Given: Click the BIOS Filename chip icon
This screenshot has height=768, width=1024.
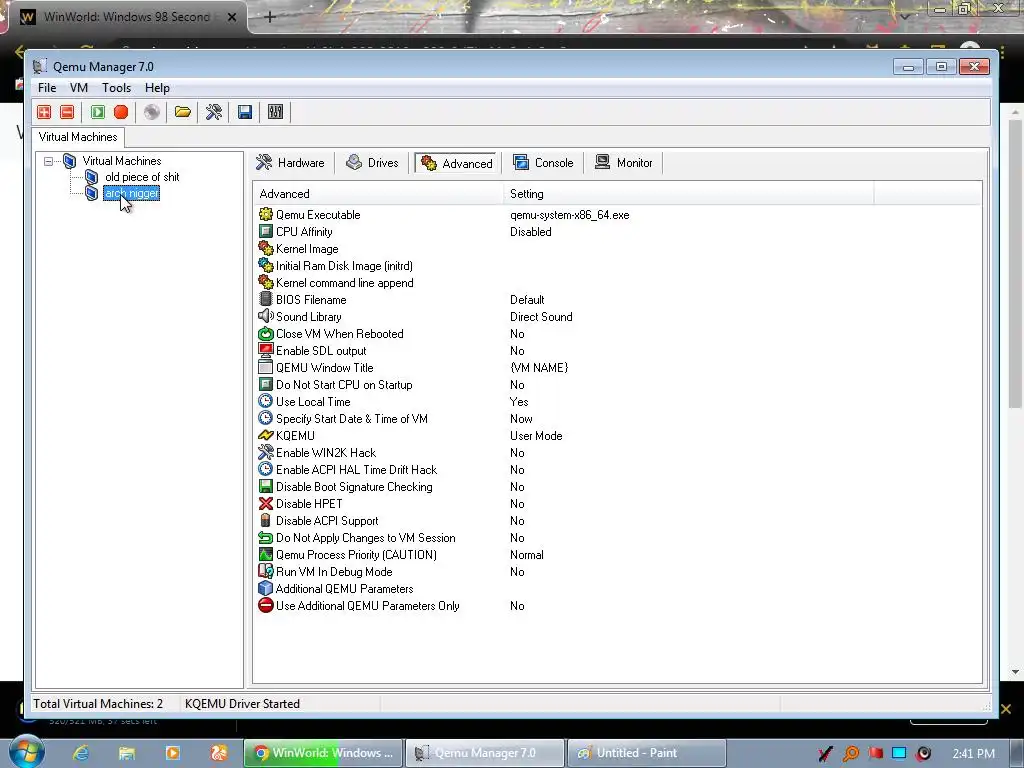Looking at the screenshot, I should point(265,299).
